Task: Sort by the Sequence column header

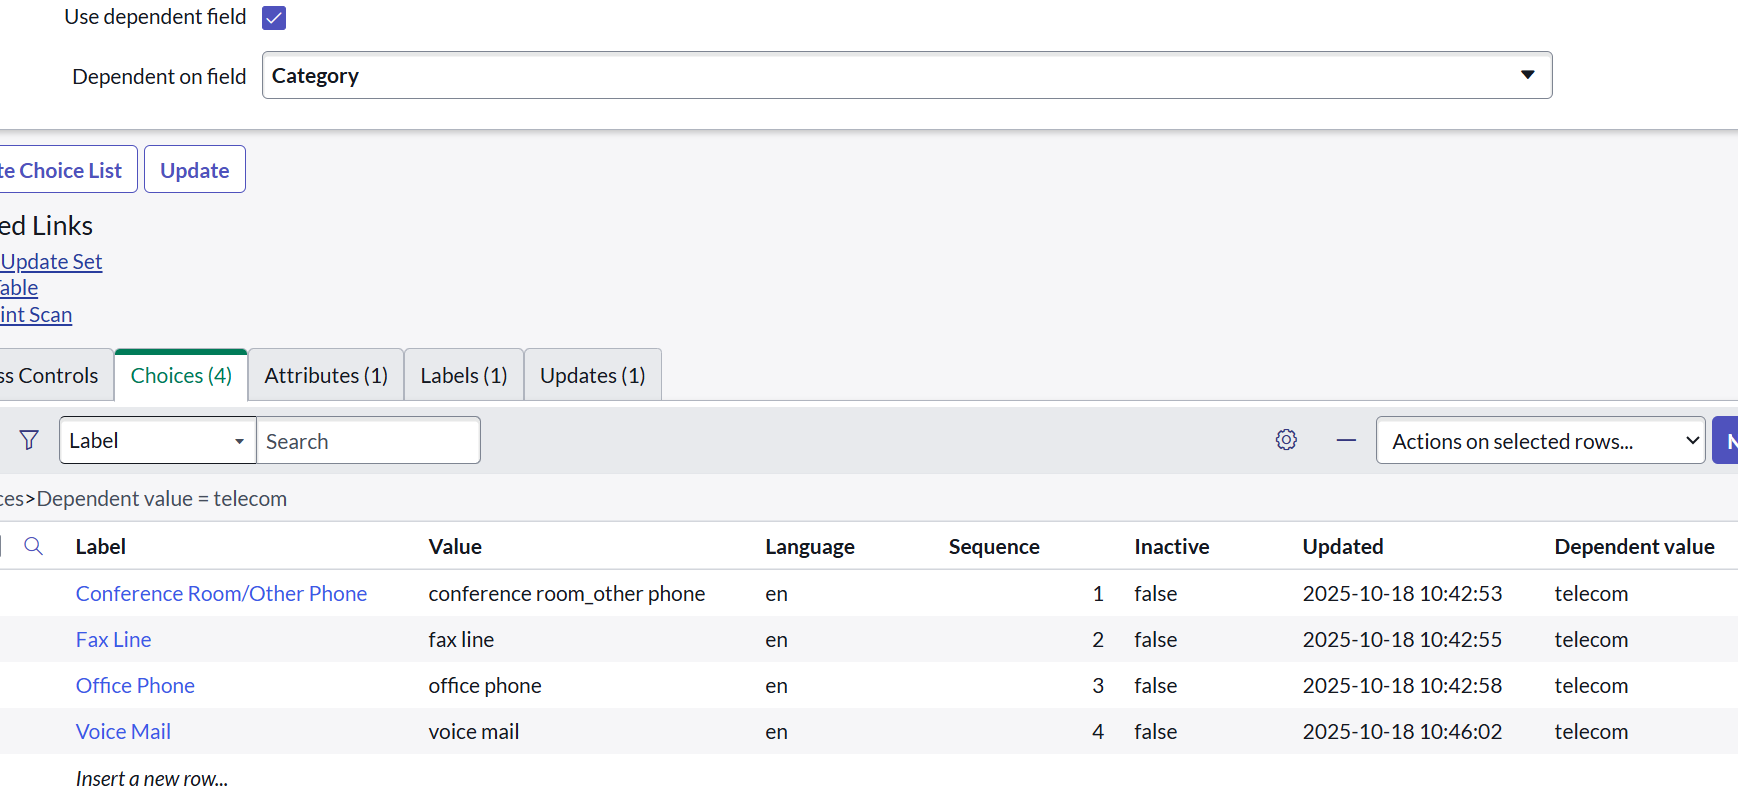Action: pos(993,547)
